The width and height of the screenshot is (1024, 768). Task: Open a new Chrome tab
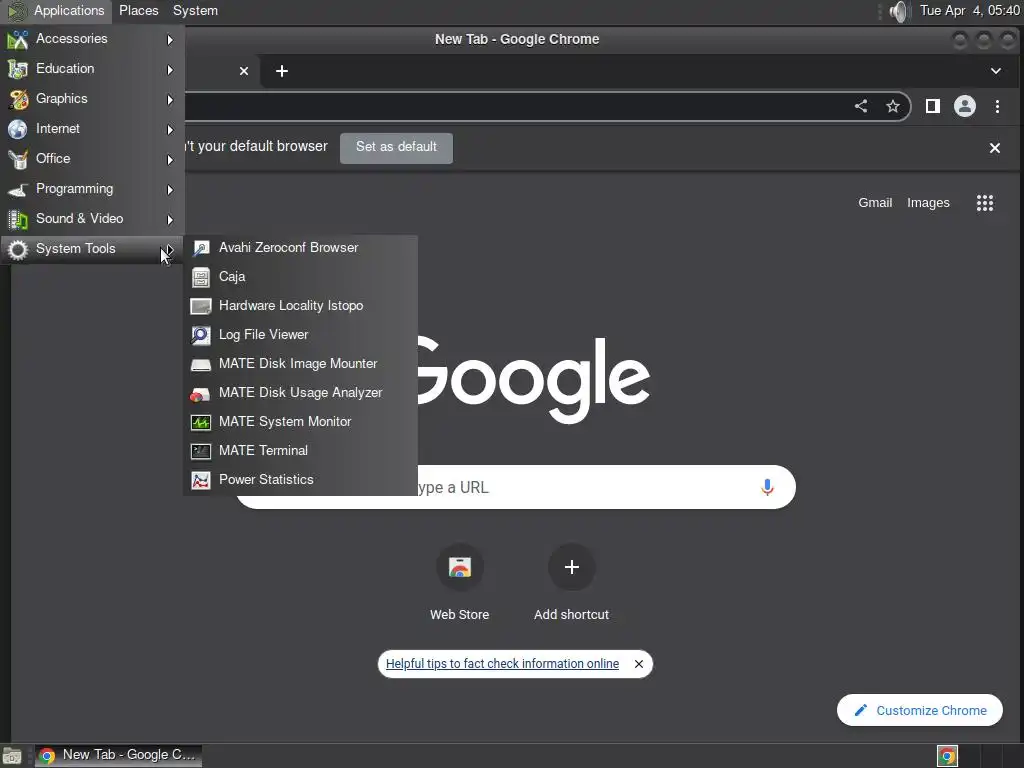click(x=281, y=71)
